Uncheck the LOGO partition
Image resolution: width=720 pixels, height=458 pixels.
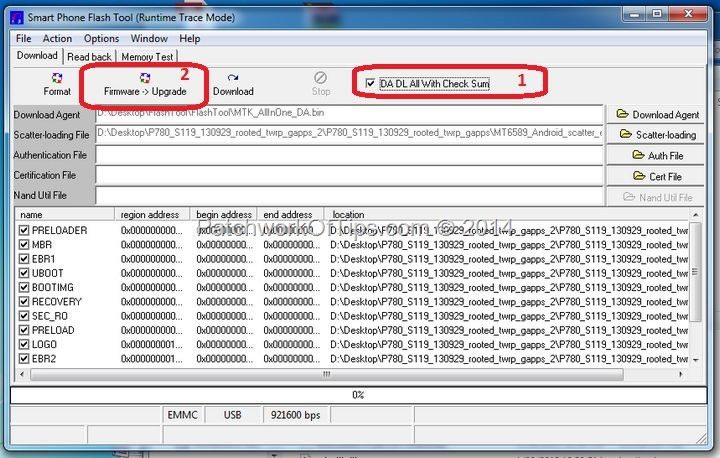coord(24,344)
